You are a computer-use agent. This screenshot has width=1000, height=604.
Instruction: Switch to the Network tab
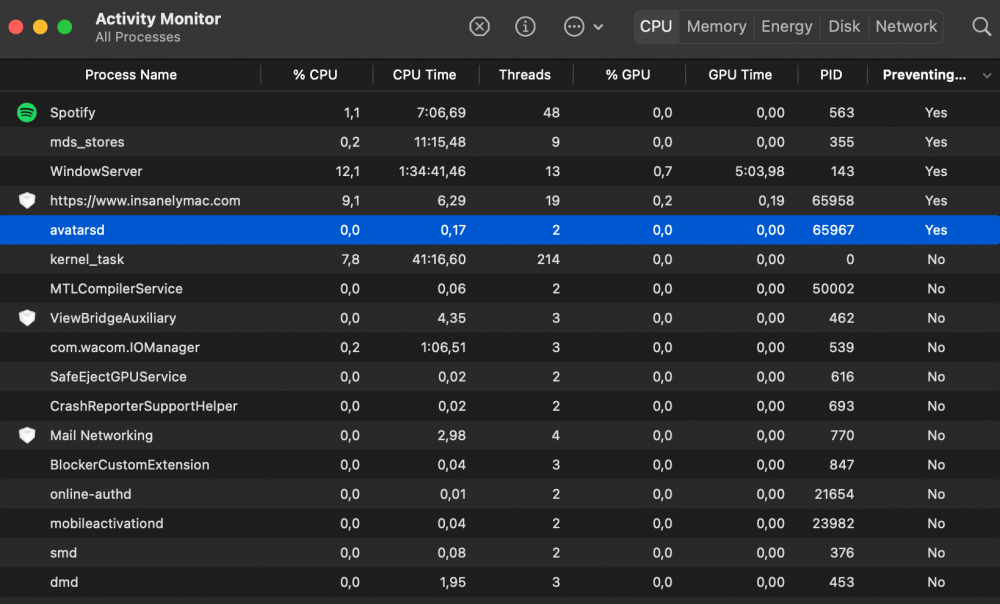906,27
